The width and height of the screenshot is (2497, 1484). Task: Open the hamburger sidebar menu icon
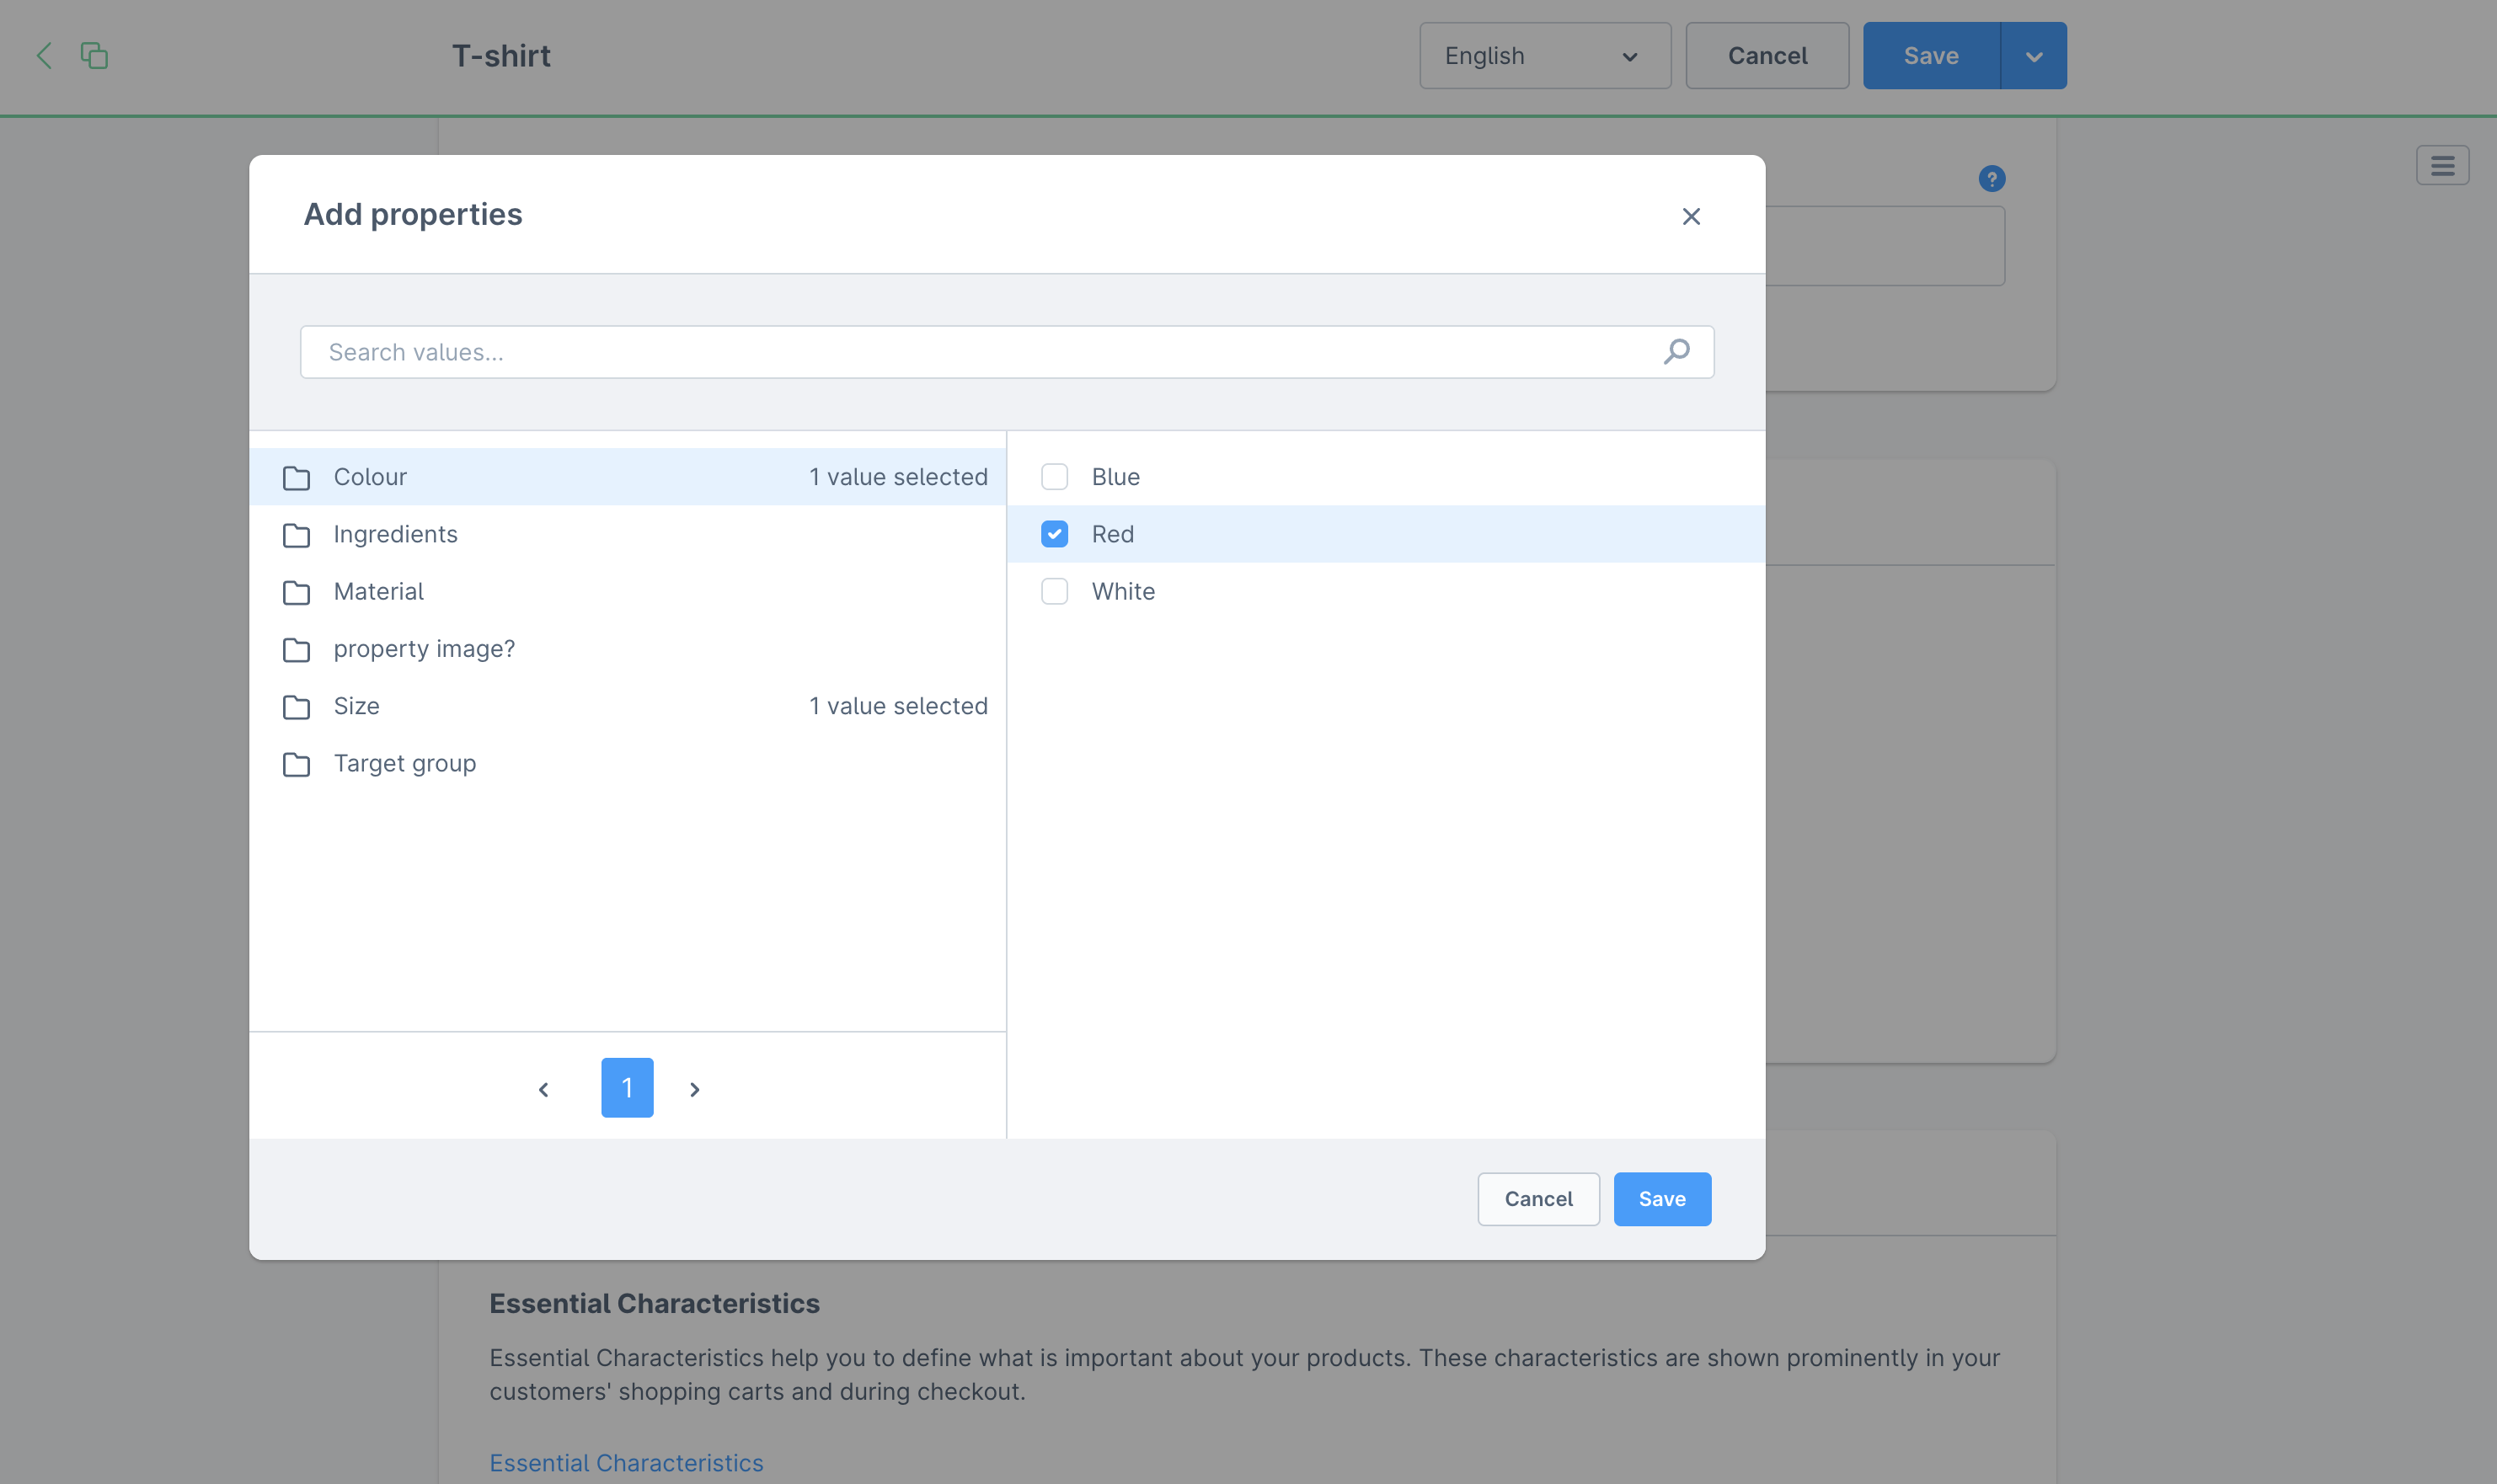pyautogui.click(x=2441, y=166)
